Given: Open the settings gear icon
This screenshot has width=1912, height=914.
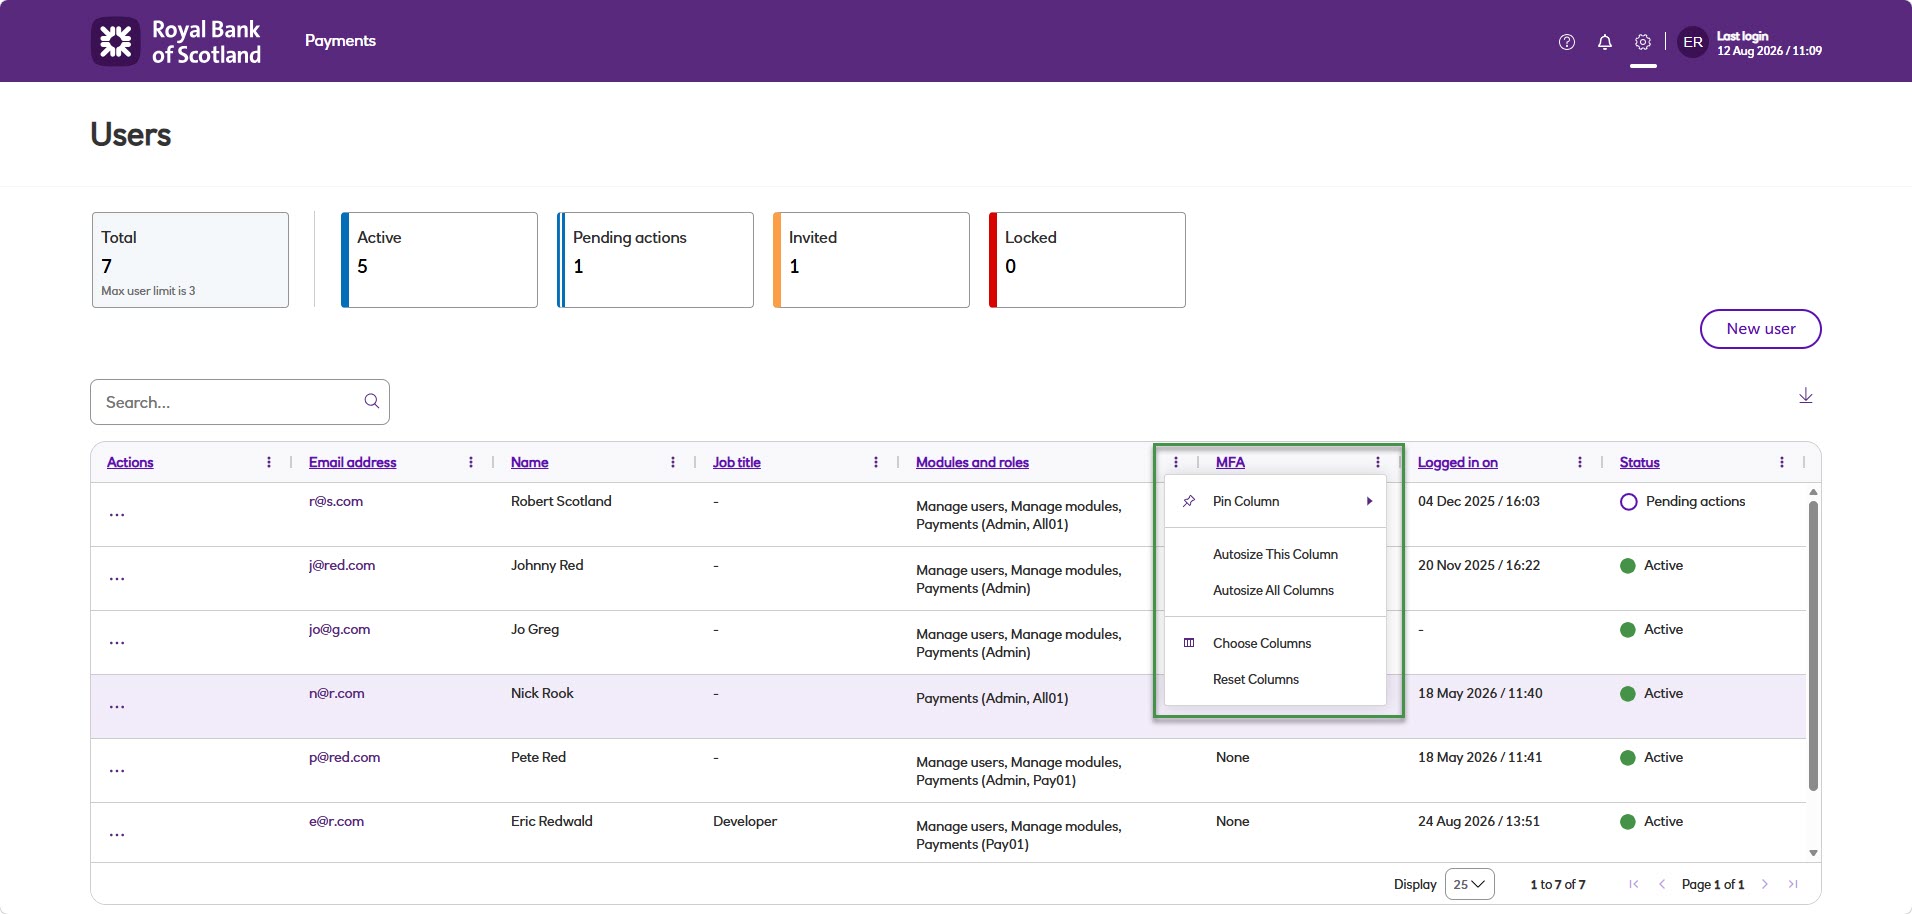Looking at the screenshot, I should (x=1643, y=42).
